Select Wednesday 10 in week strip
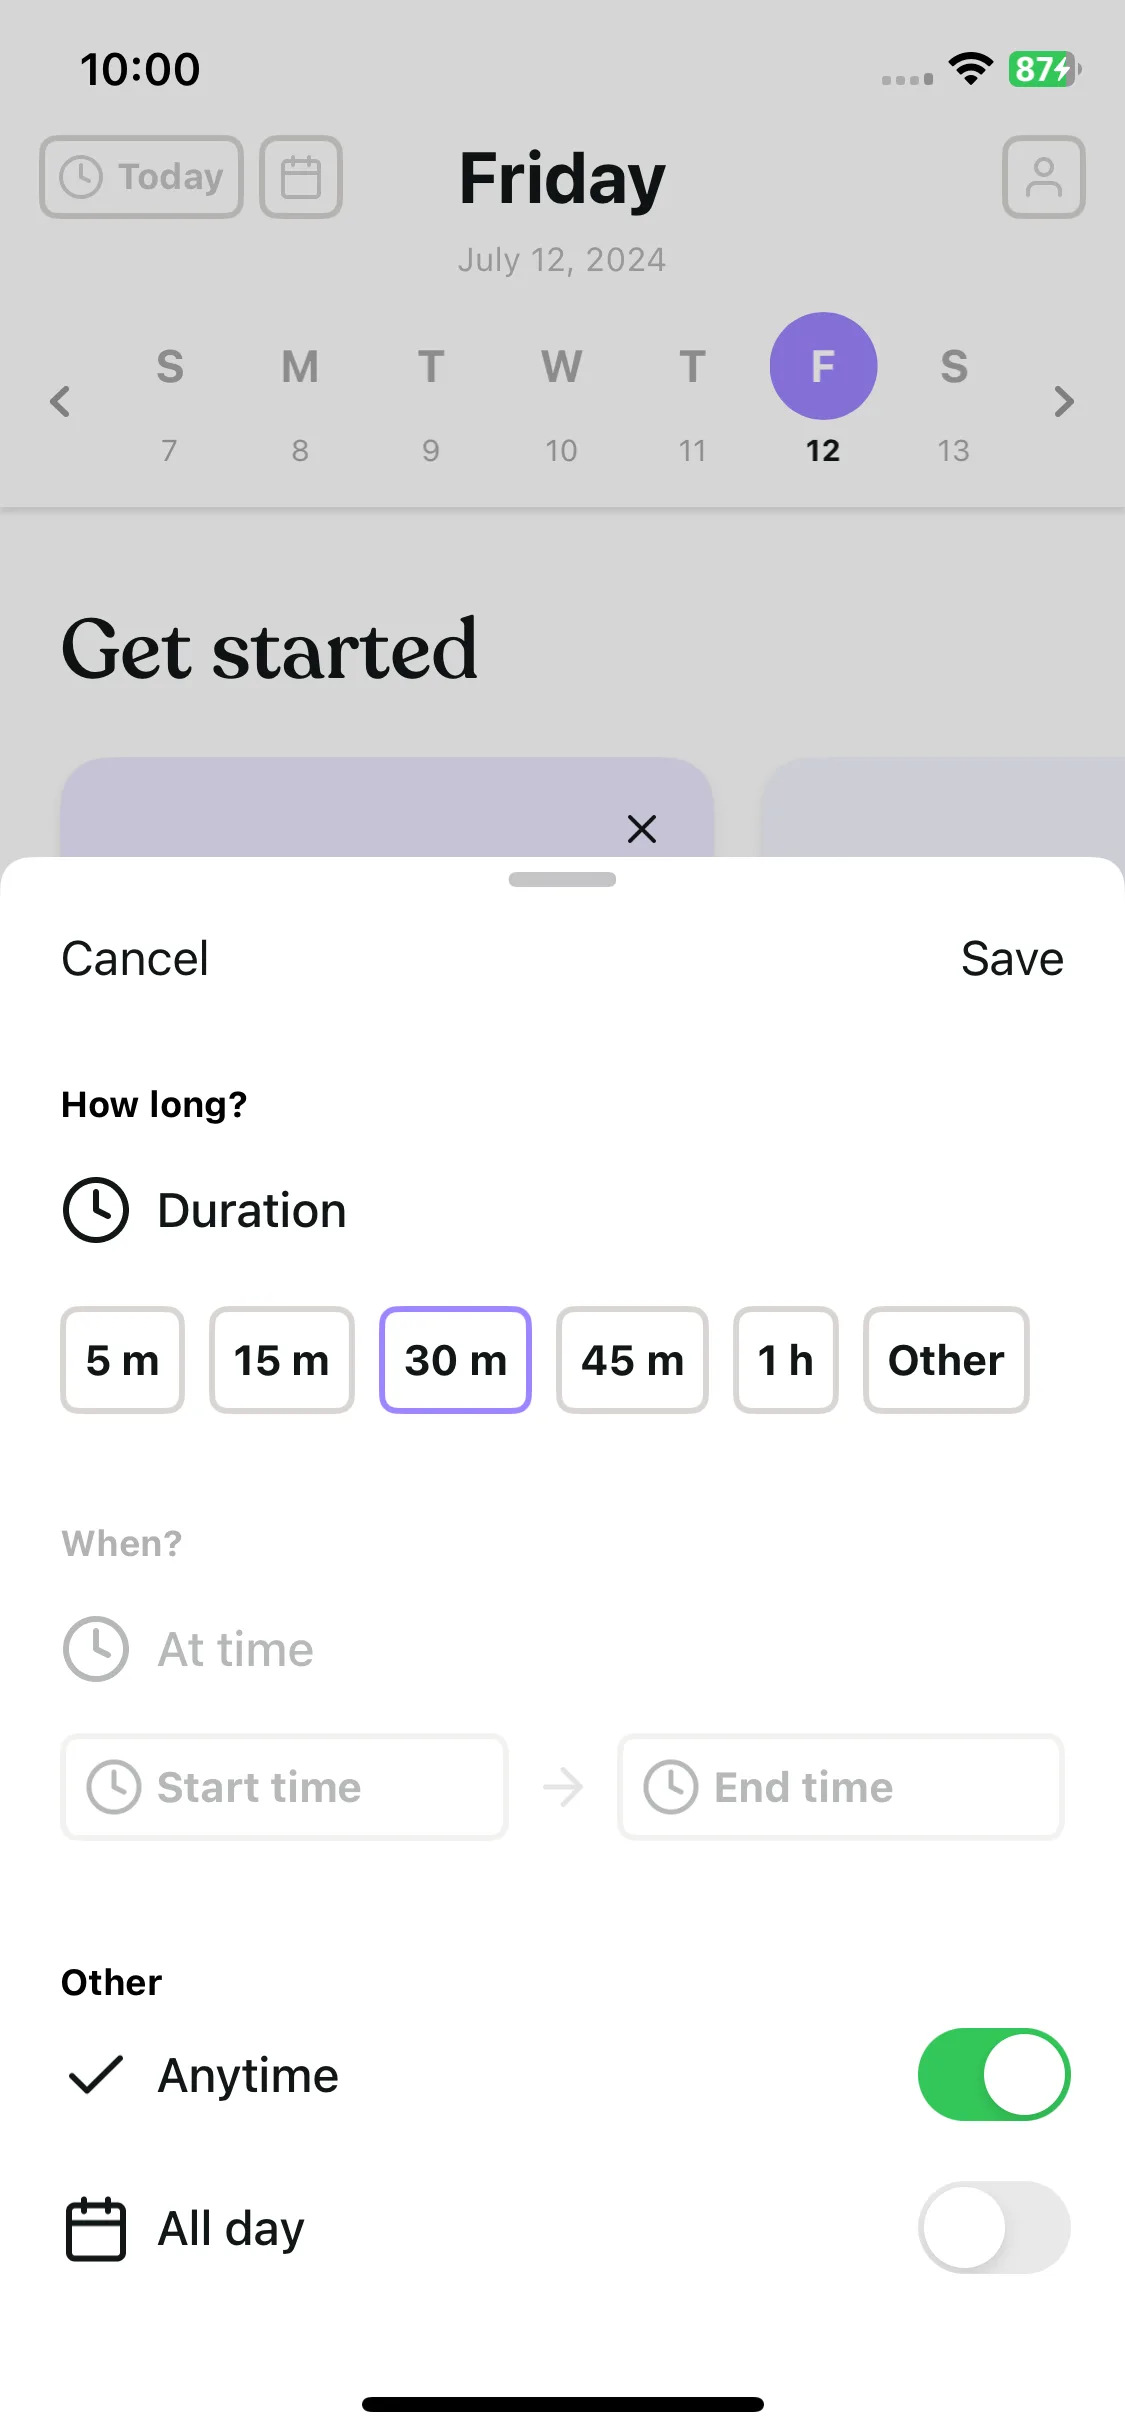The width and height of the screenshot is (1125, 2436). [x=562, y=403]
